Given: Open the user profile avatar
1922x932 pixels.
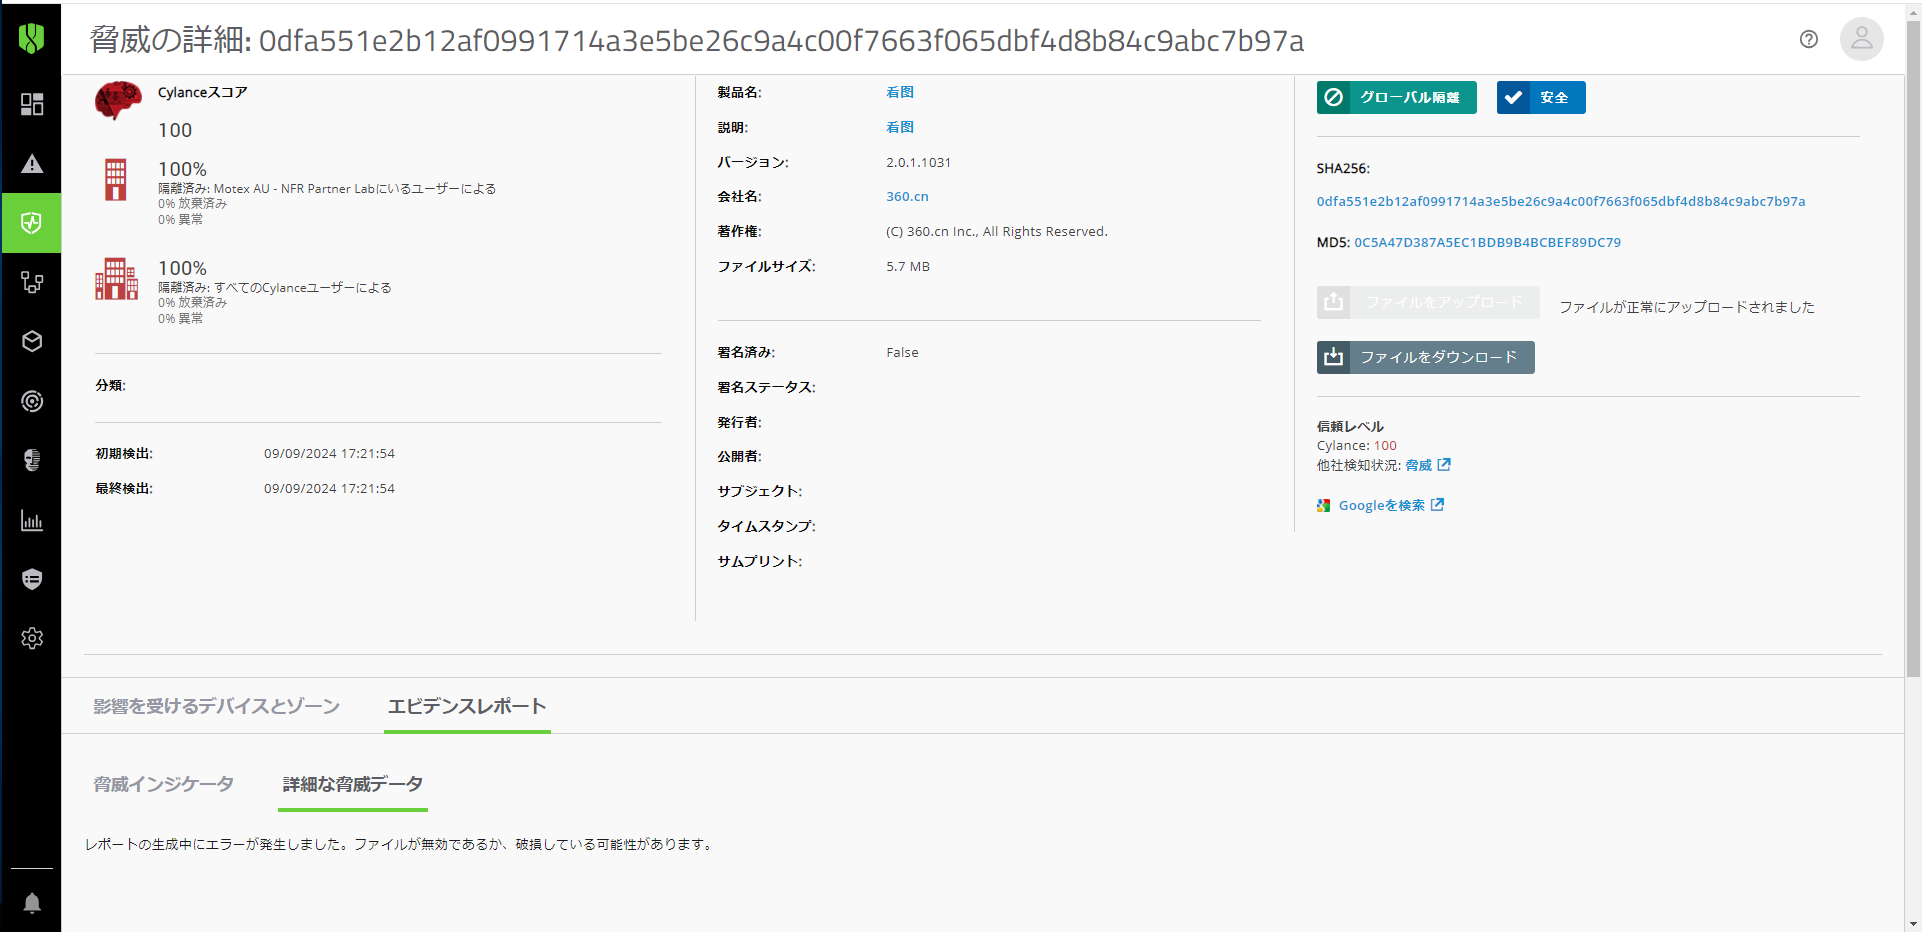Looking at the screenshot, I should click(x=1861, y=39).
